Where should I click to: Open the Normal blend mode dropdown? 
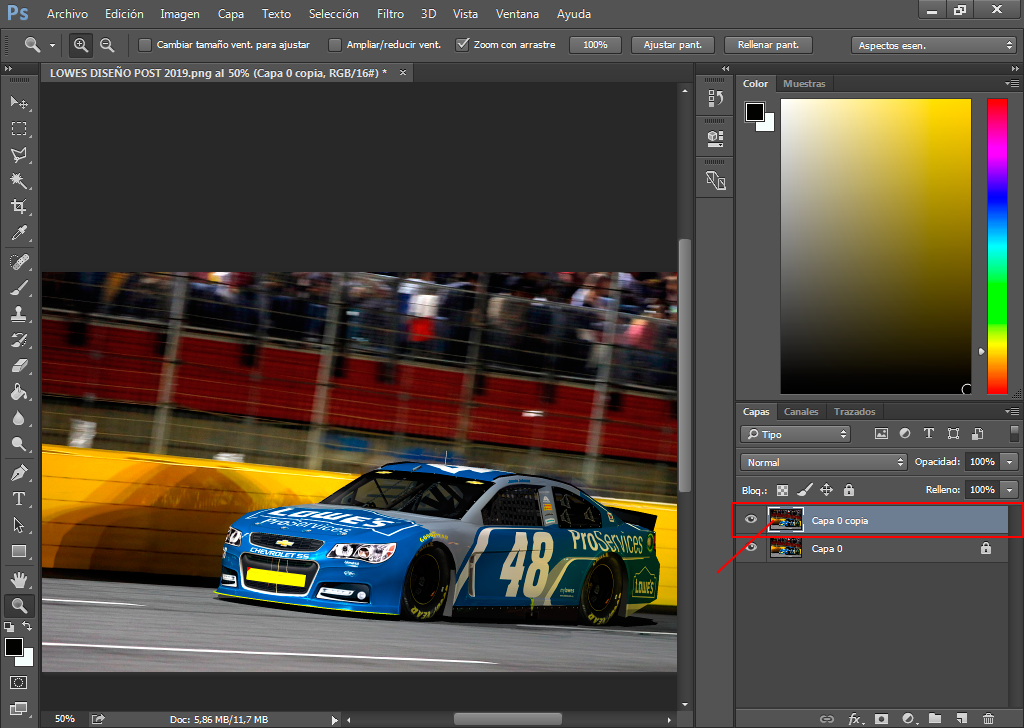(823, 462)
